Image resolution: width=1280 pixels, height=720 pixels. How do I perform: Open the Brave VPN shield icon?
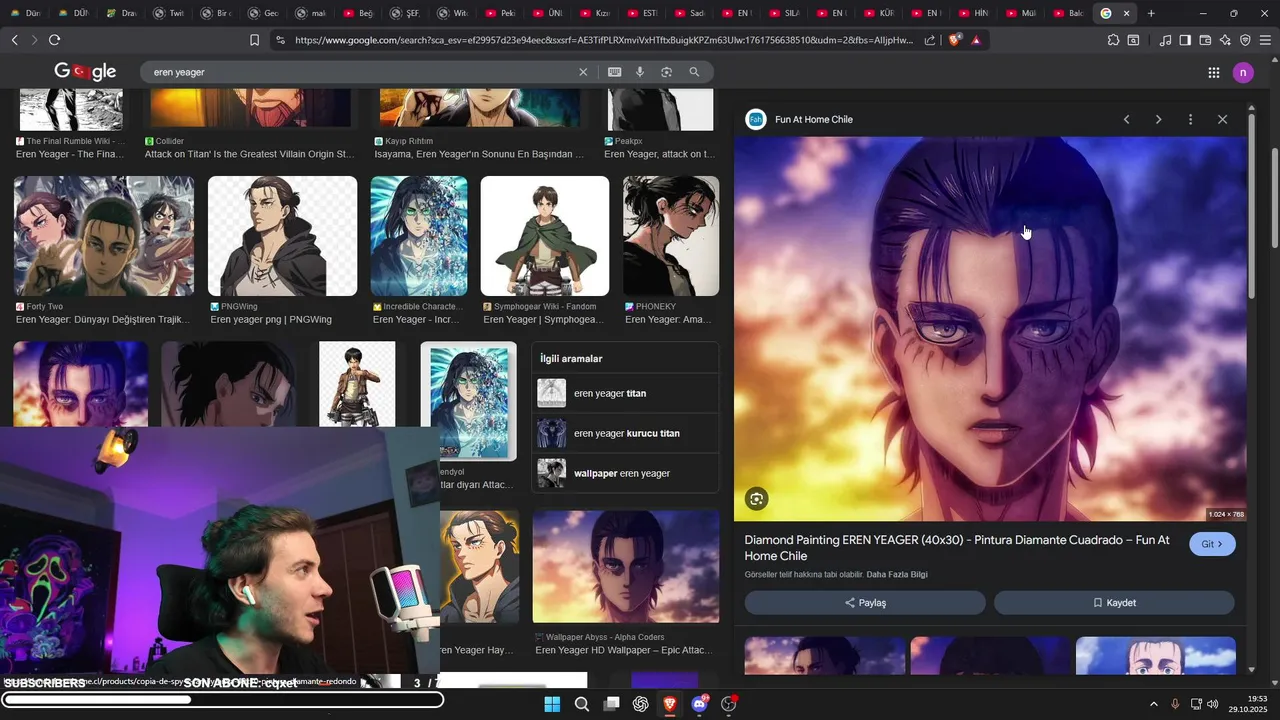tap(1245, 40)
